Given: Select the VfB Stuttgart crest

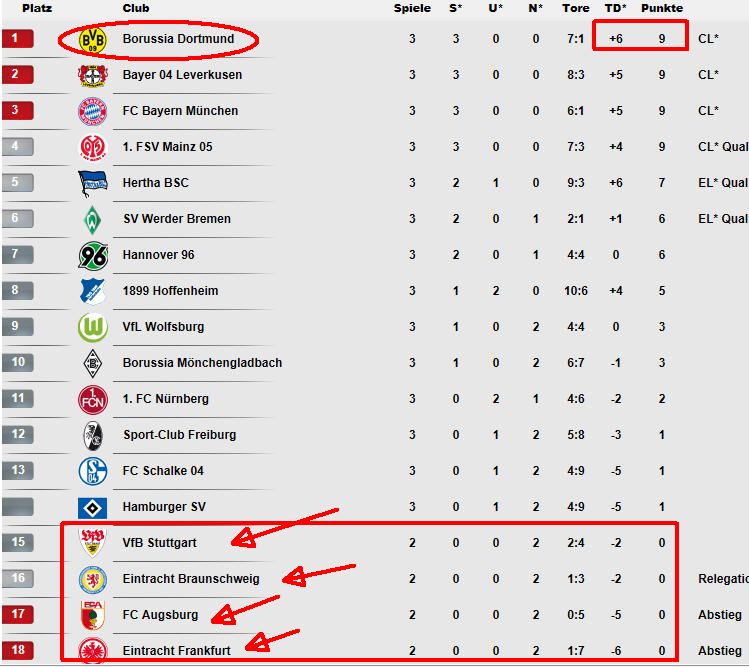Looking at the screenshot, I should coord(93,543).
